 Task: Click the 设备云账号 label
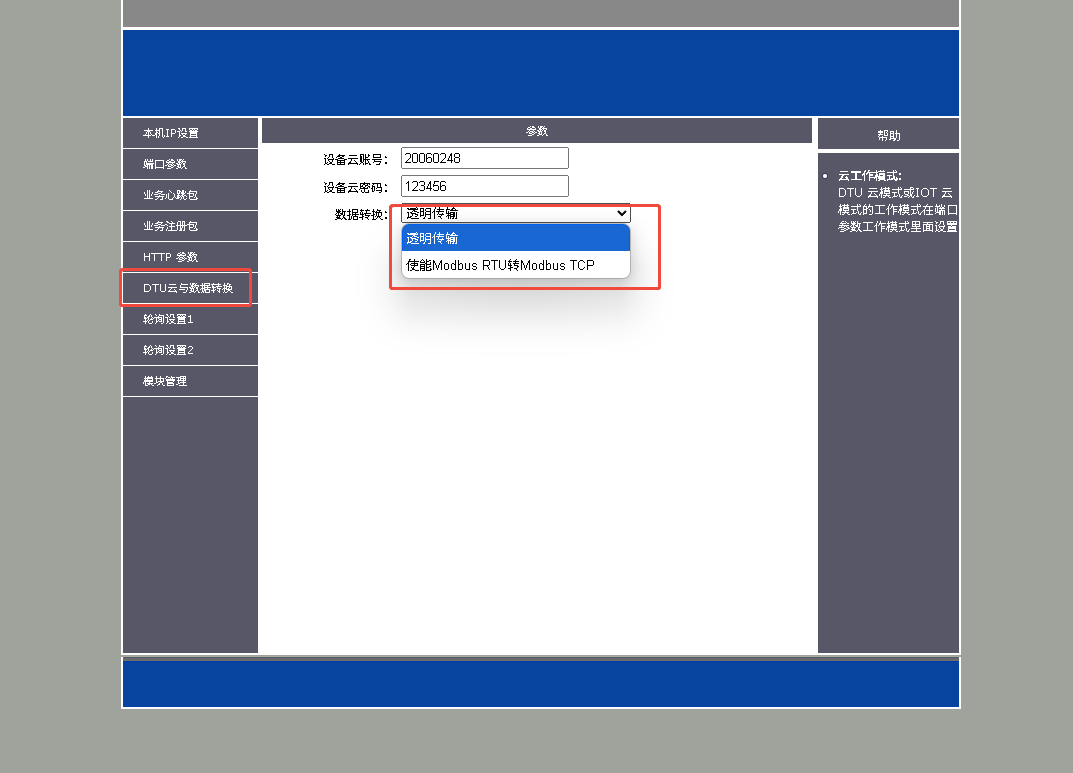[355, 159]
